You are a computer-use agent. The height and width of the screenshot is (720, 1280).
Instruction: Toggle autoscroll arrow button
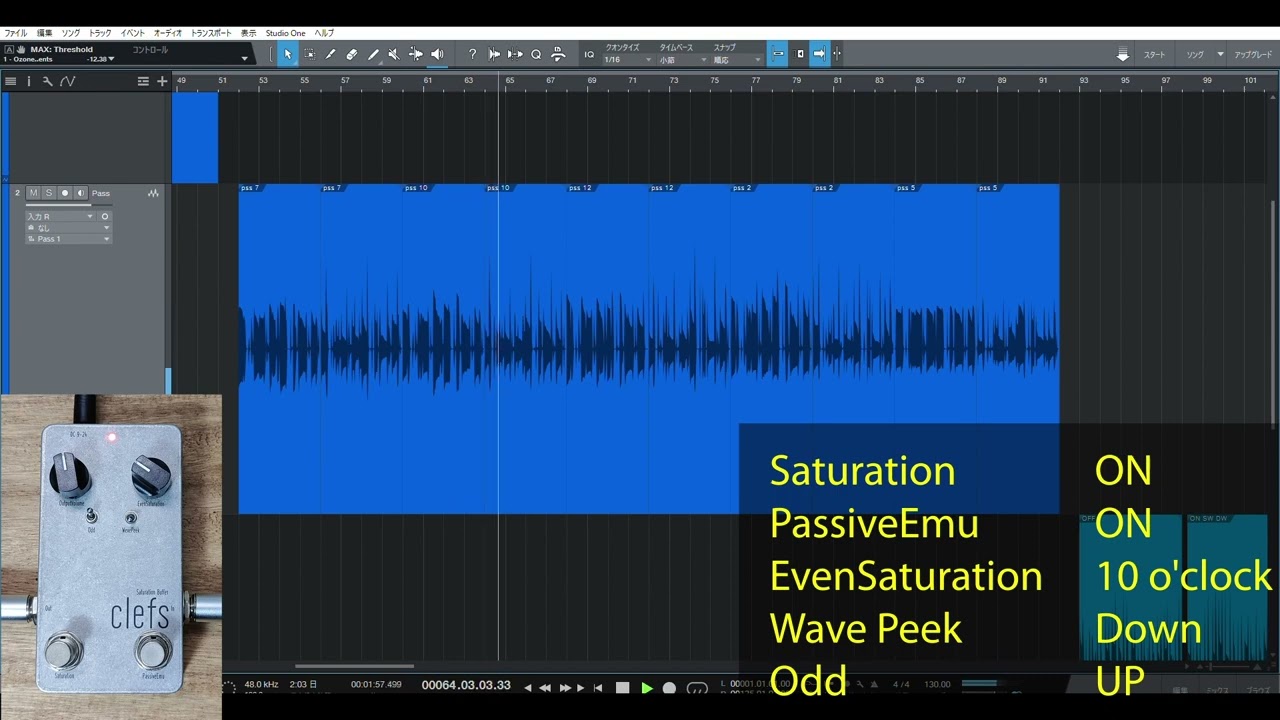(819, 54)
